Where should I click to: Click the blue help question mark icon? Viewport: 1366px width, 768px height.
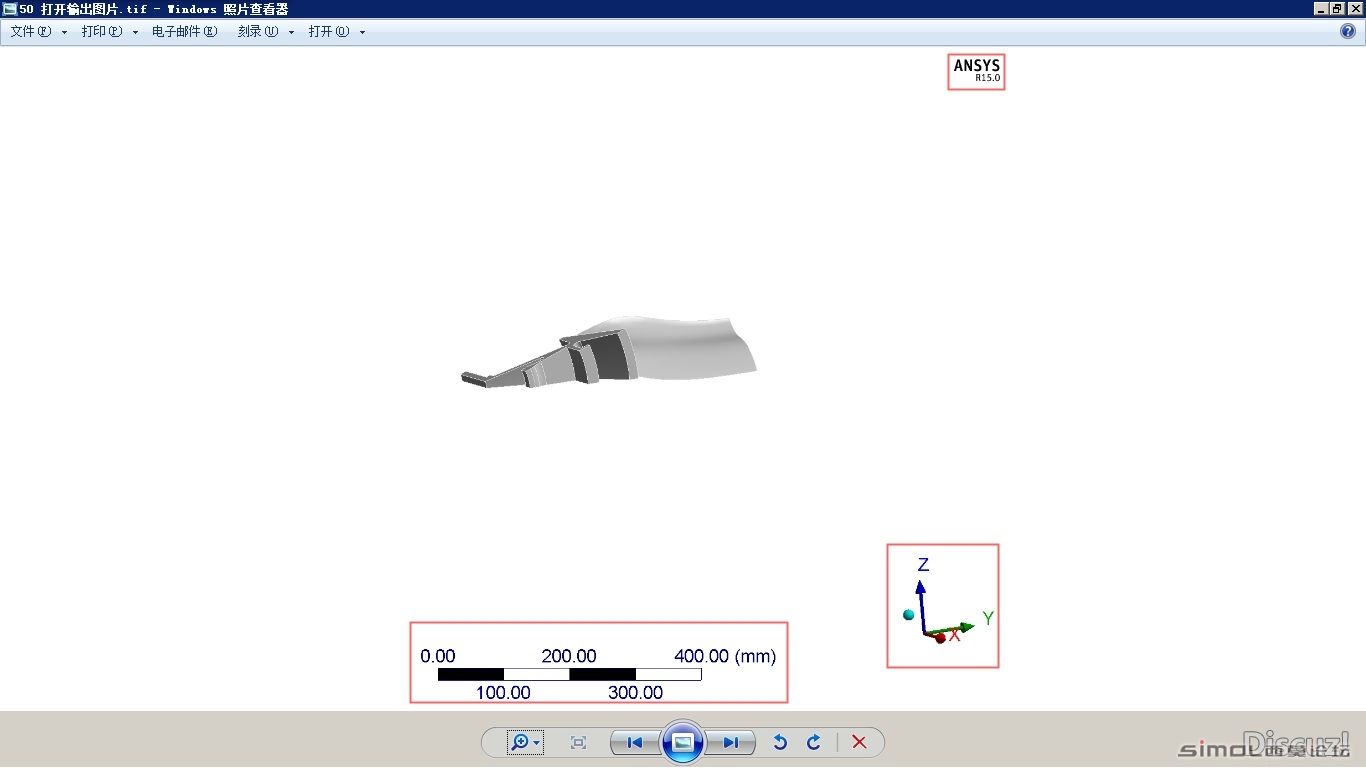click(x=1347, y=31)
